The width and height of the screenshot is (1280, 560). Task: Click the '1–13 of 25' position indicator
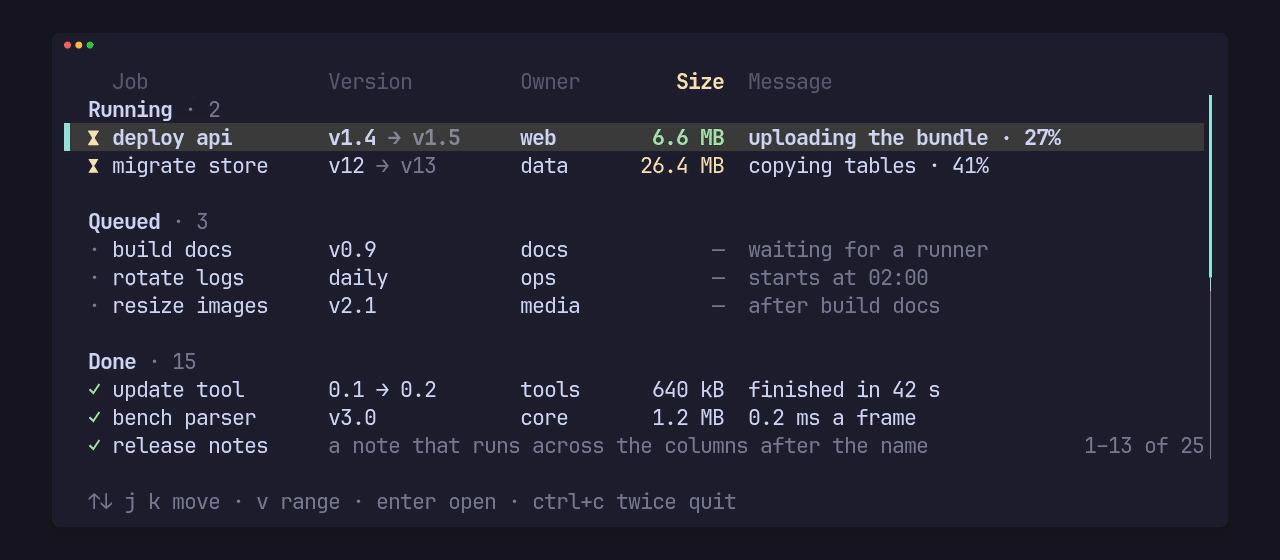(1144, 446)
